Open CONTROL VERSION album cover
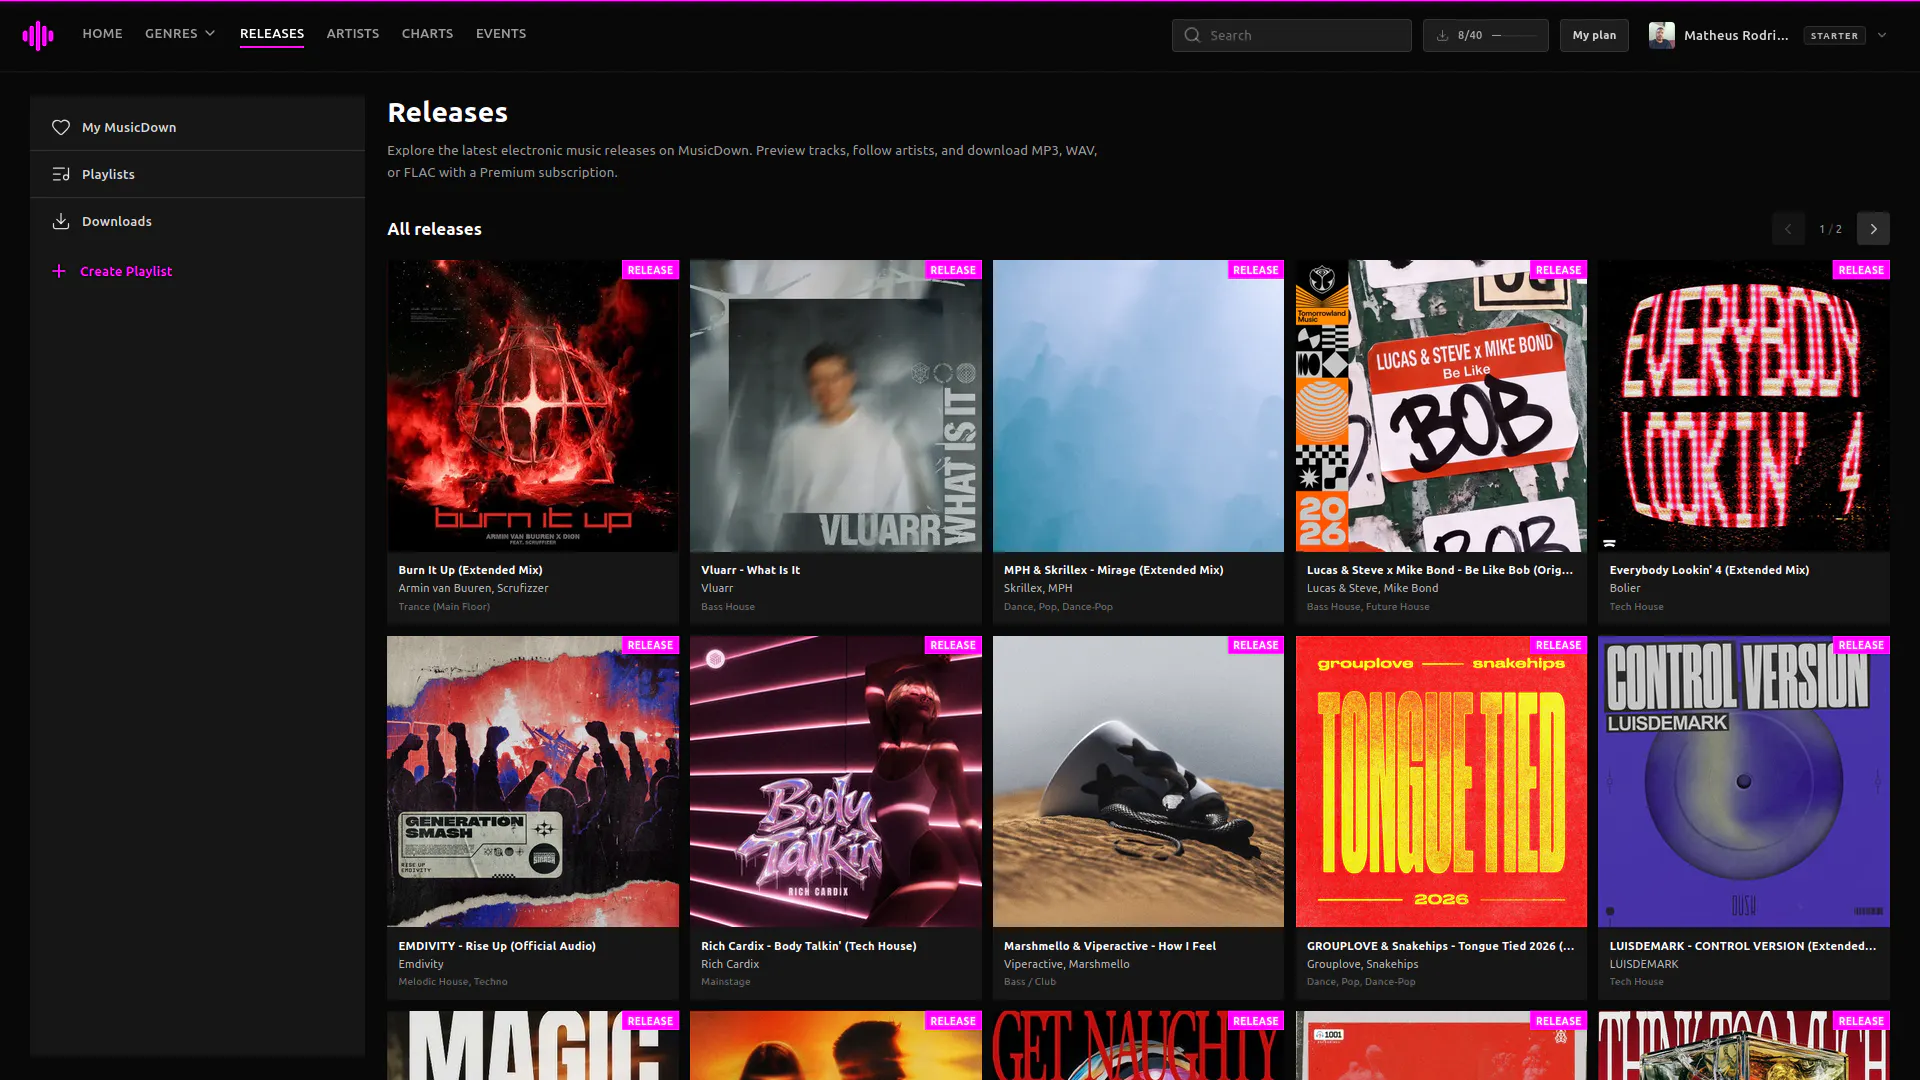Viewport: 1920px width, 1080px height. 1744,781
